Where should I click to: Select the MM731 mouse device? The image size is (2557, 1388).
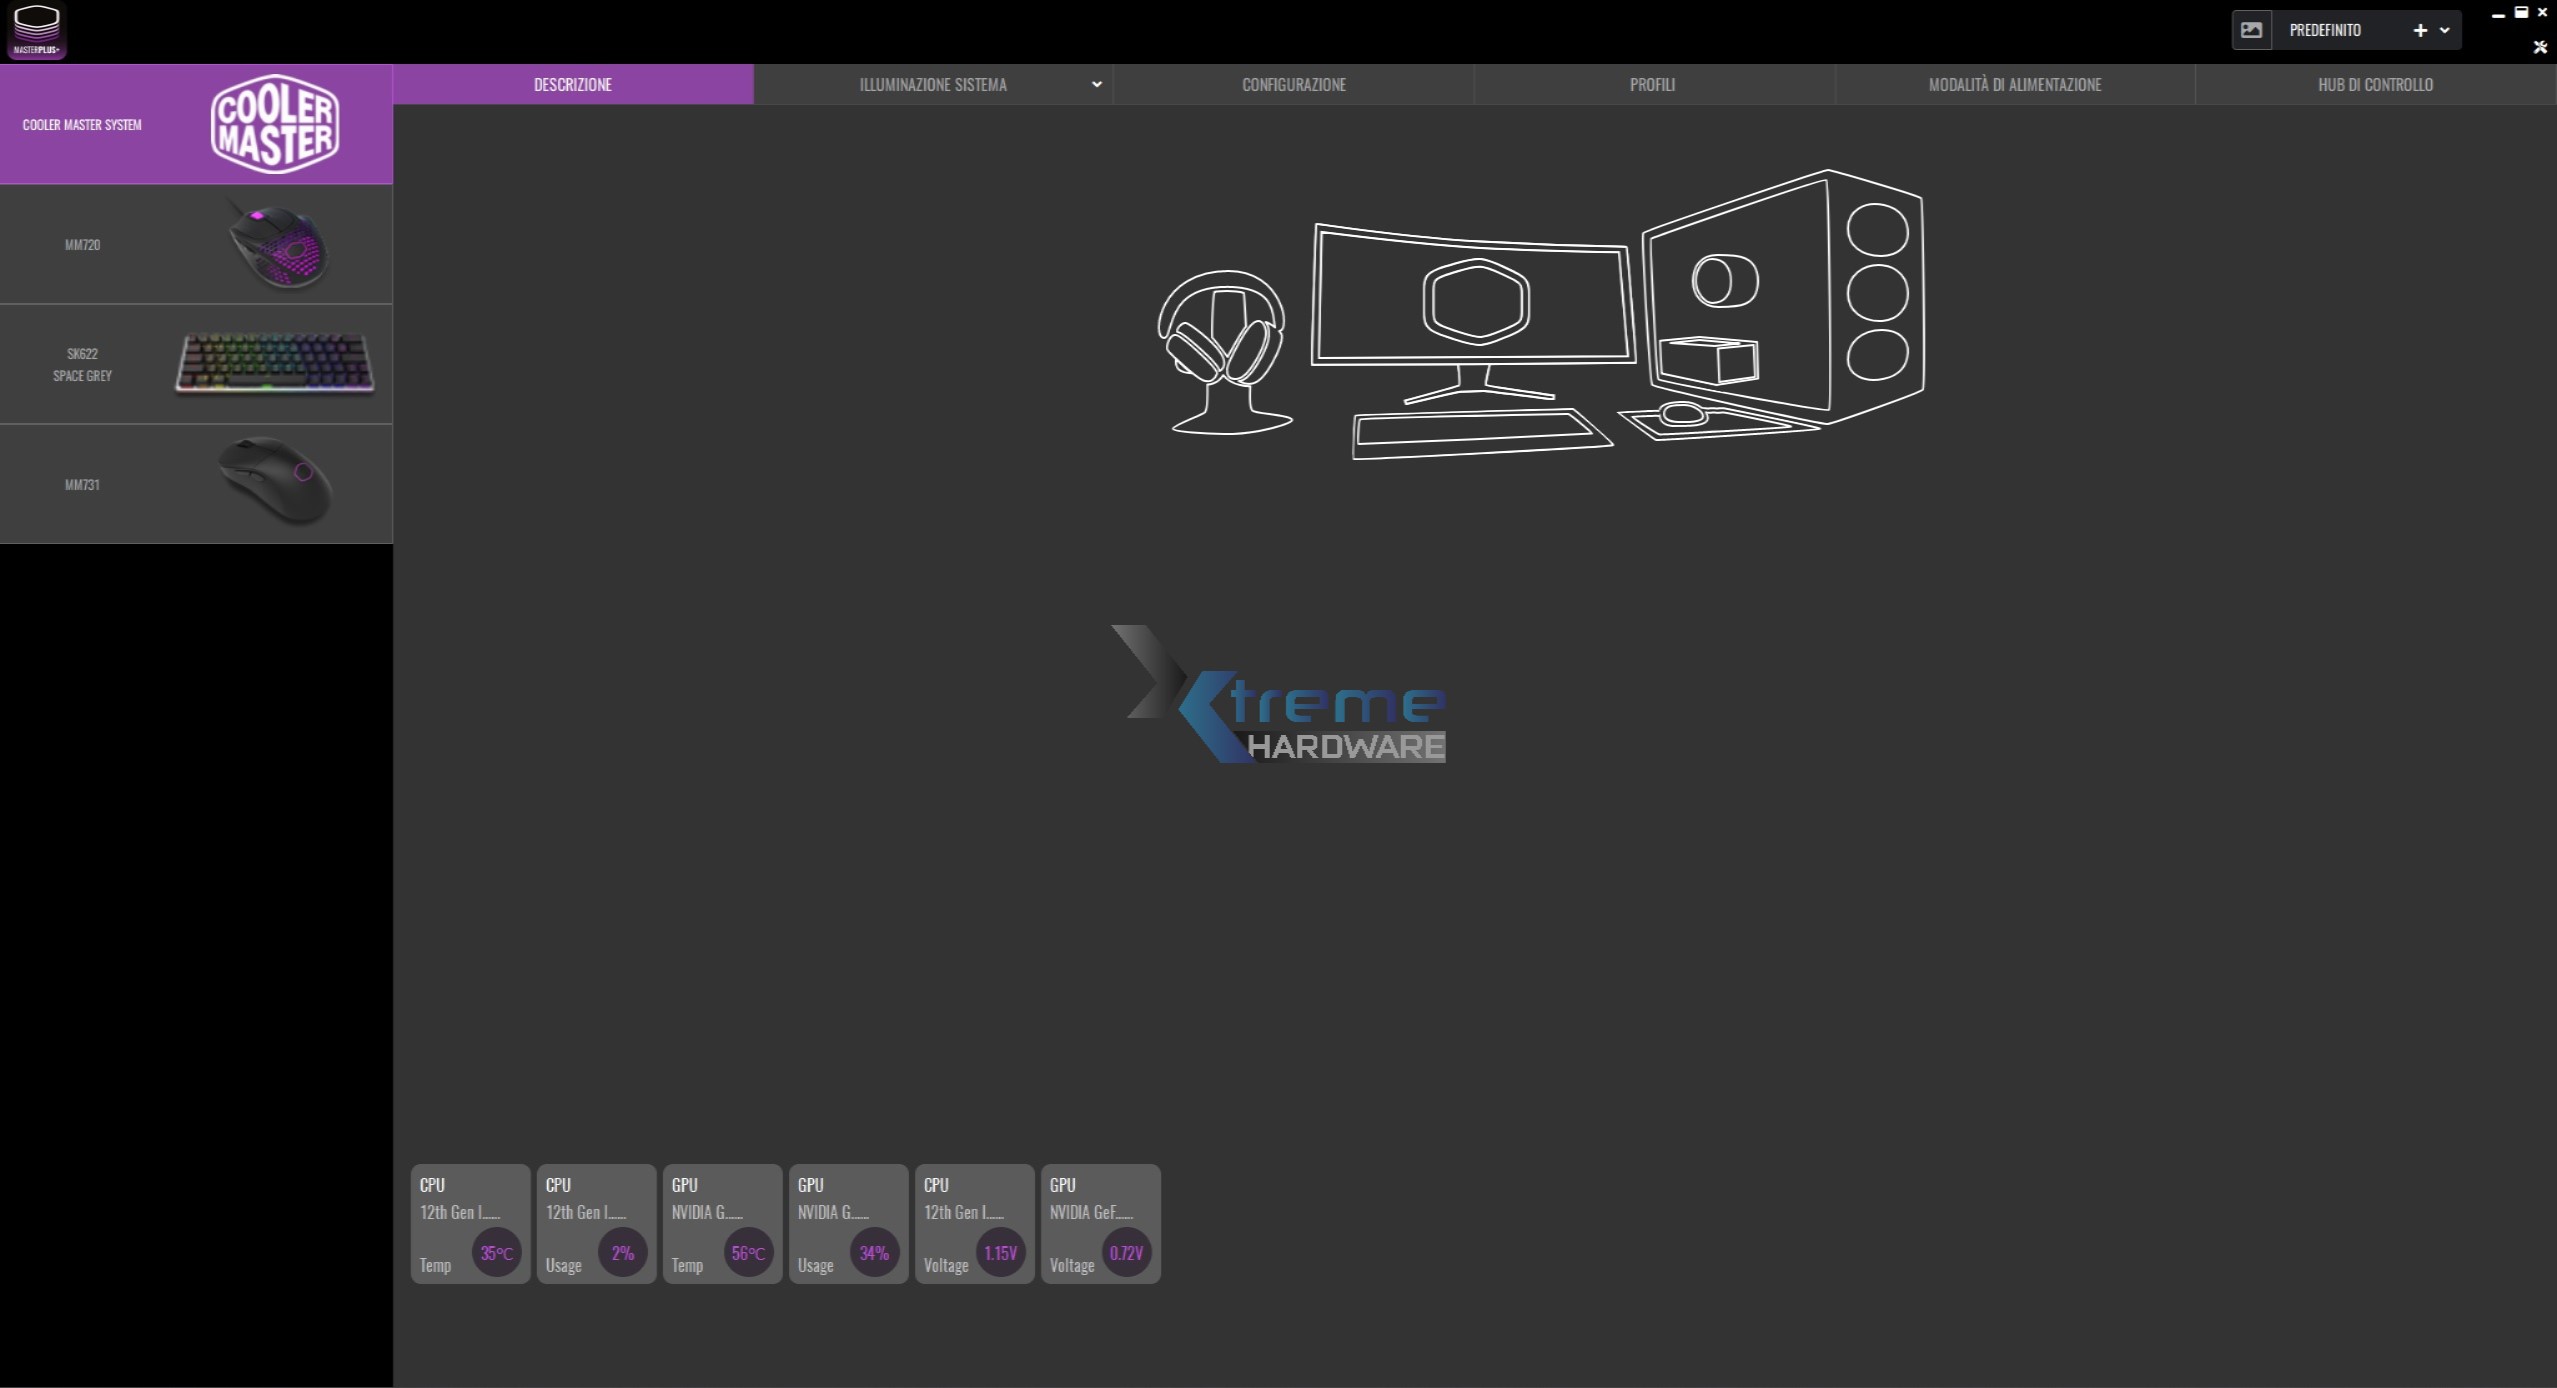click(196, 485)
